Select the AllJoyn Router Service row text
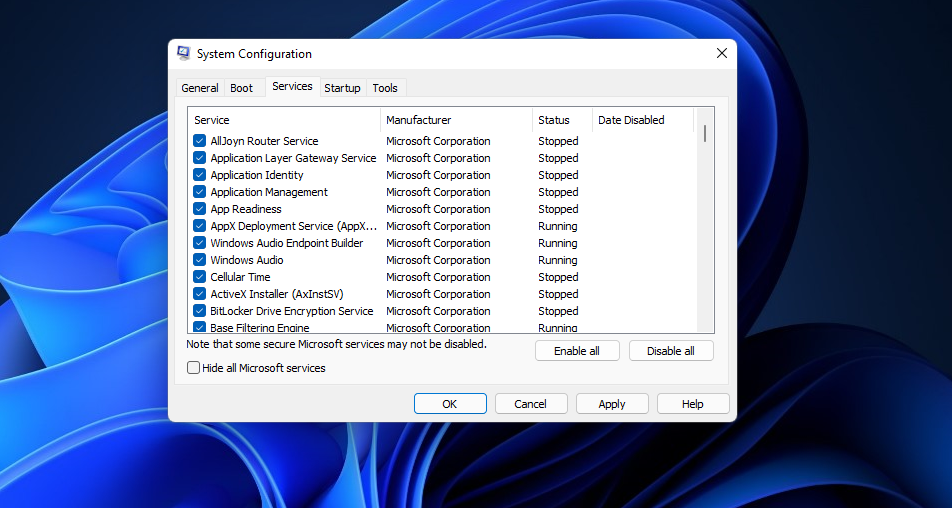Image resolution: width=952 pixels, height=508 pixels. tap(264, 141)
